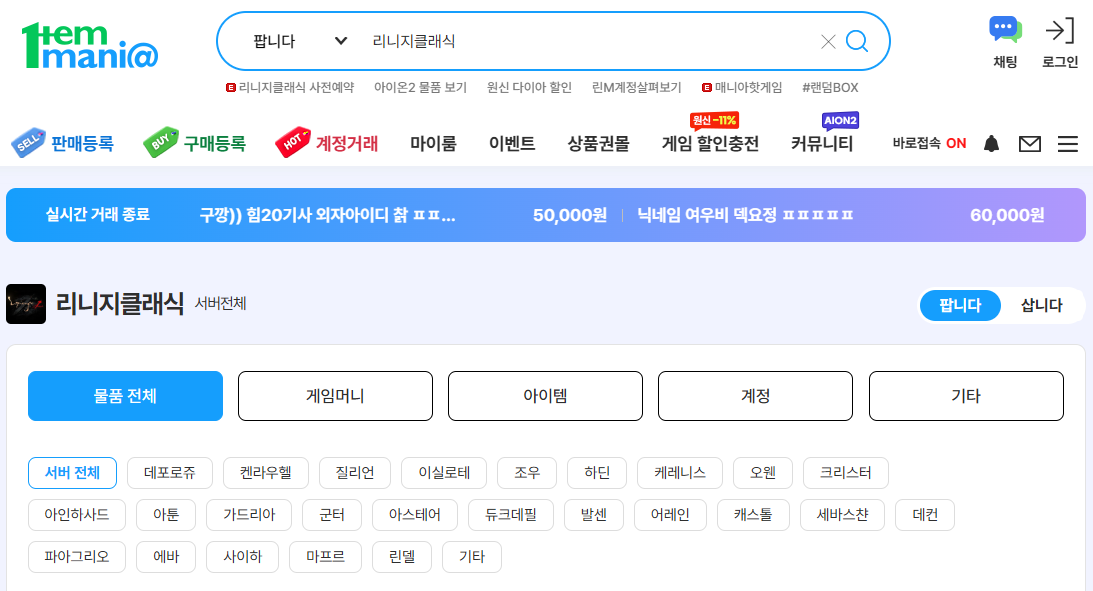The image size is (1093, 591).
Task: Click 원신 다이아 할인 link
Action: [x=529, y=87]
